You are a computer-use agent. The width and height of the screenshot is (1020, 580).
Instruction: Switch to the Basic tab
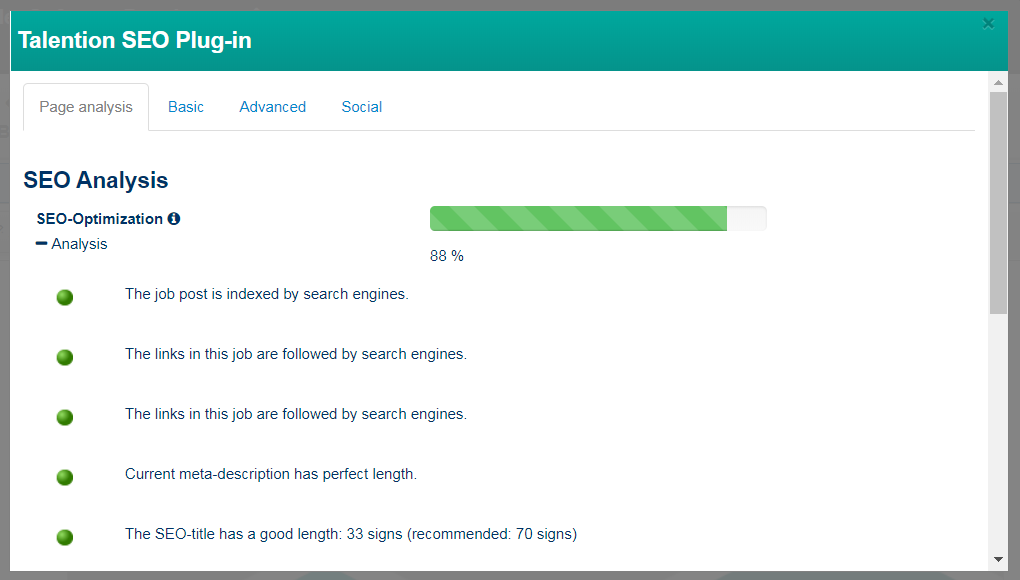tap(186, 107)
